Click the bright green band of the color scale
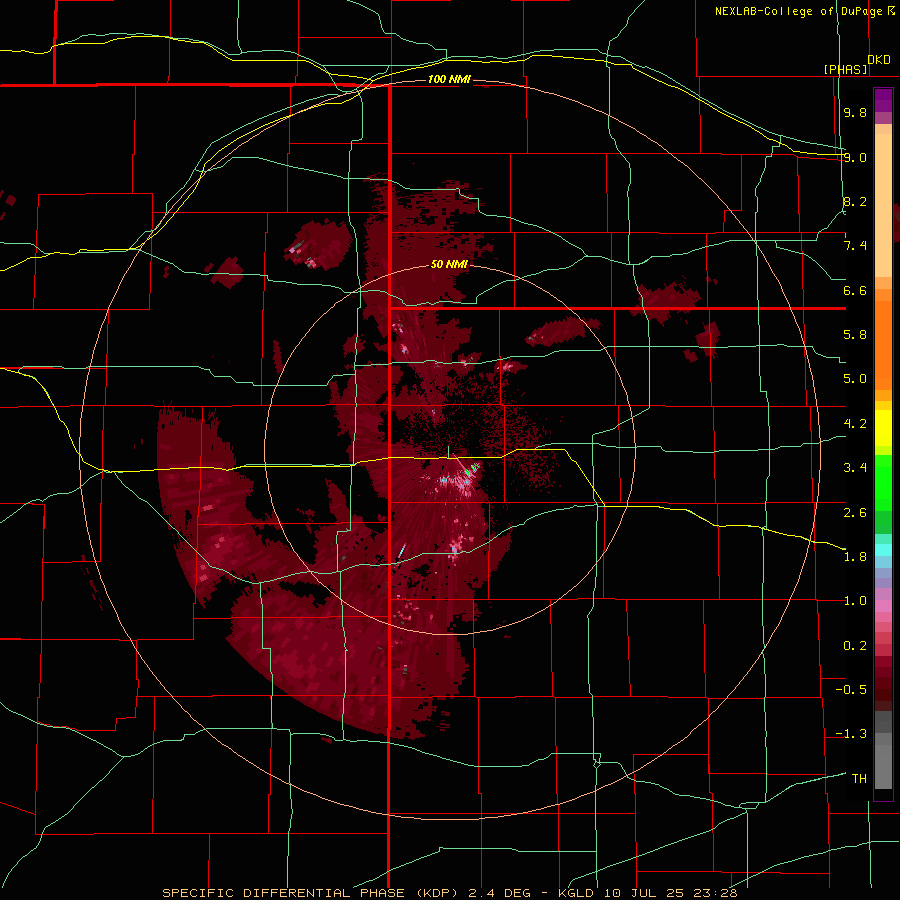900x900 pixels. [x=883, y=483]
